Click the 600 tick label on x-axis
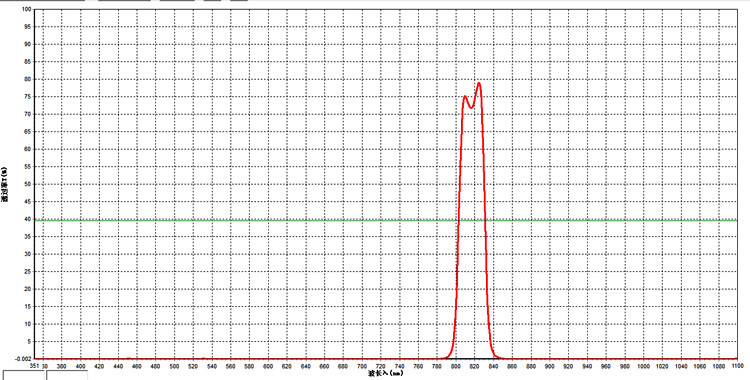750x380 pixels. [268, 366]
